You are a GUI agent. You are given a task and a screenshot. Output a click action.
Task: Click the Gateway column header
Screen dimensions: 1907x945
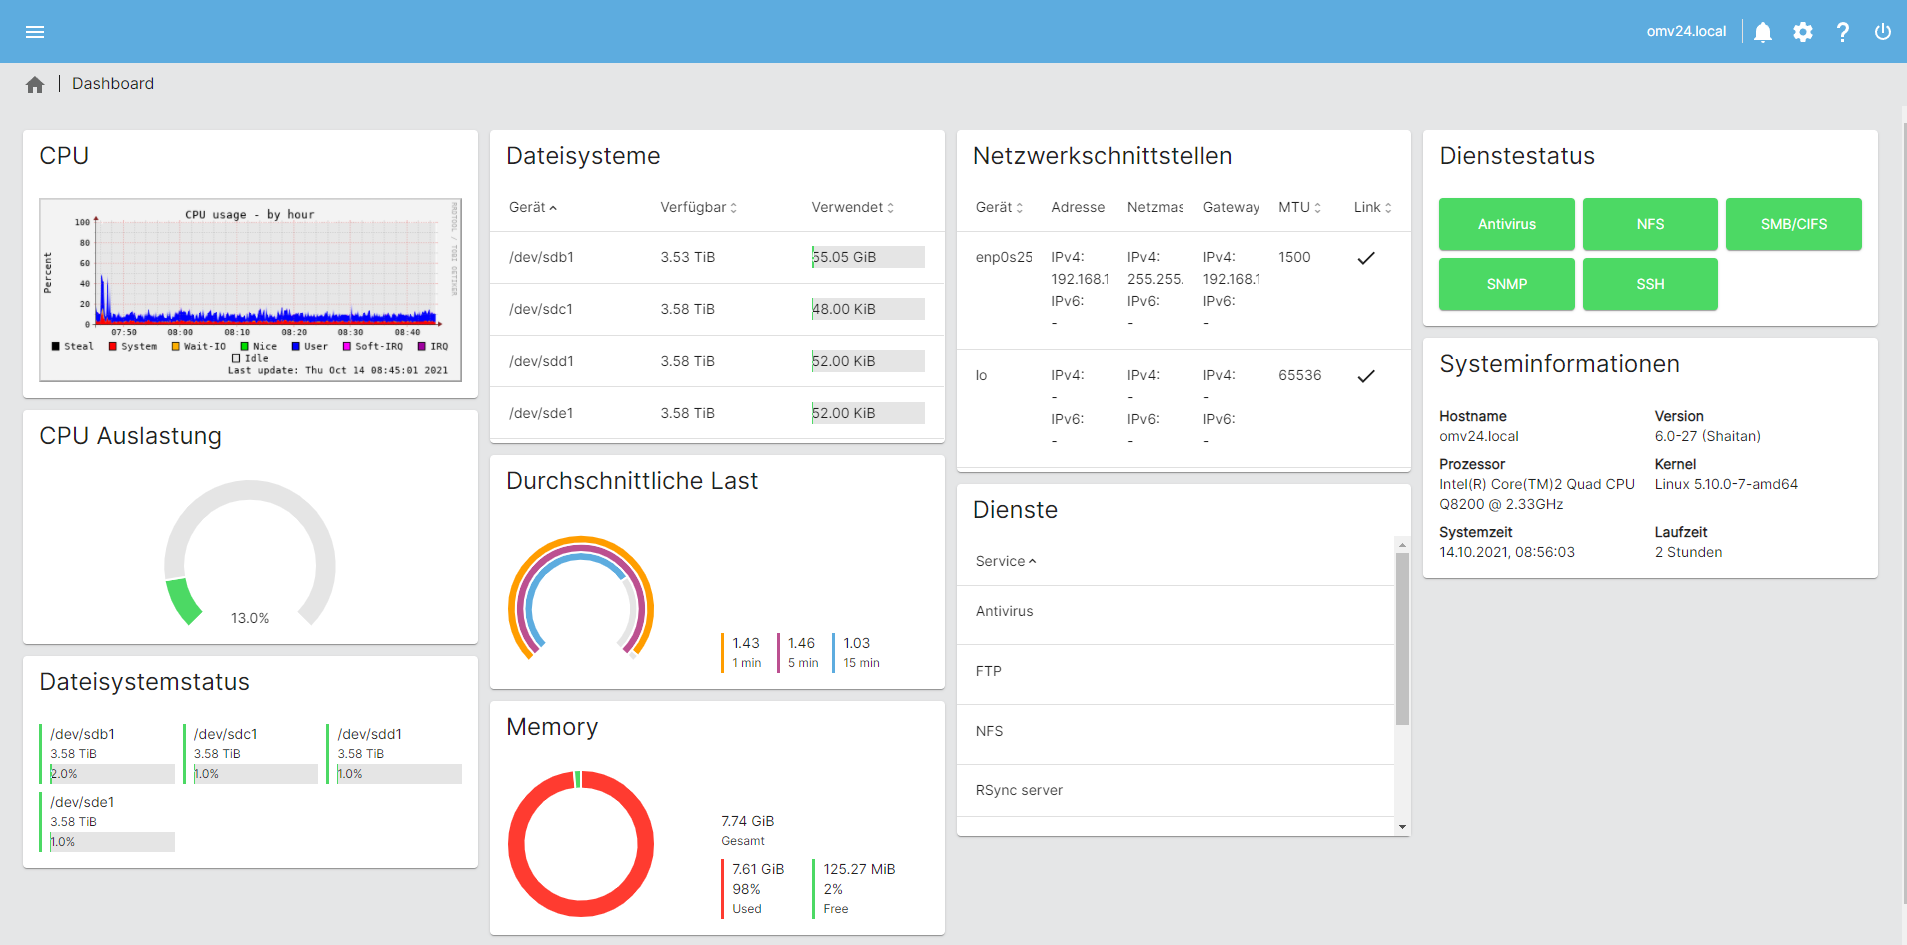(1231, 207)
